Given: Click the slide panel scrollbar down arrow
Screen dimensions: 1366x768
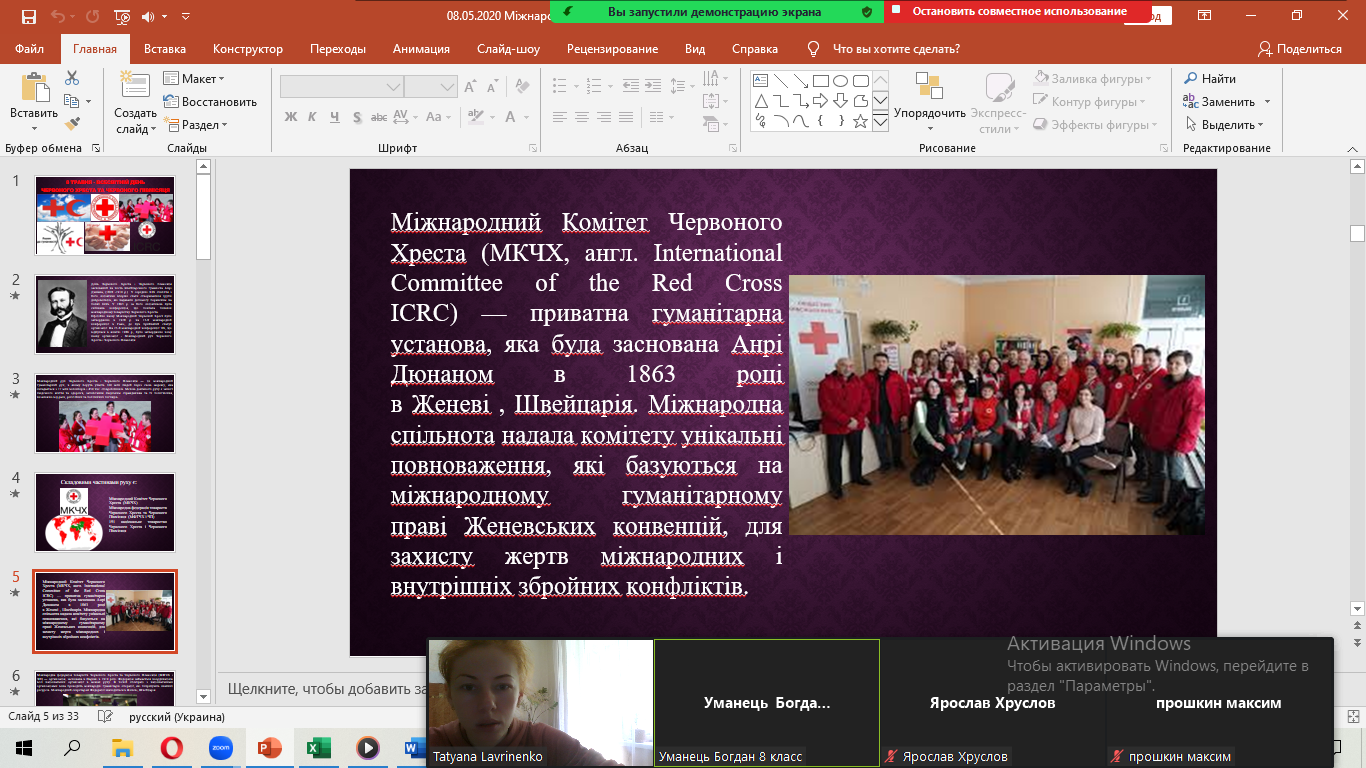Looking at the screenshot, I should pos(204,696).
